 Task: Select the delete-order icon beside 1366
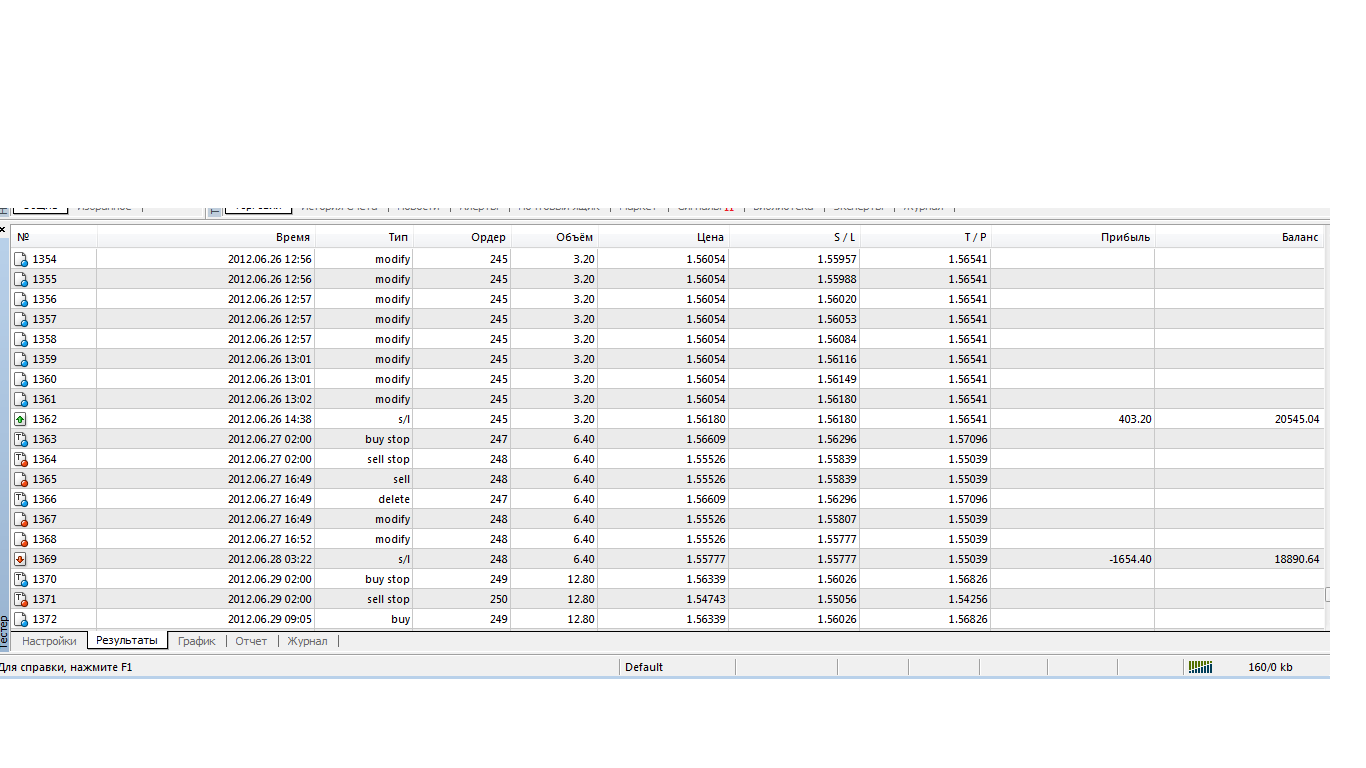tap(20, 499)
